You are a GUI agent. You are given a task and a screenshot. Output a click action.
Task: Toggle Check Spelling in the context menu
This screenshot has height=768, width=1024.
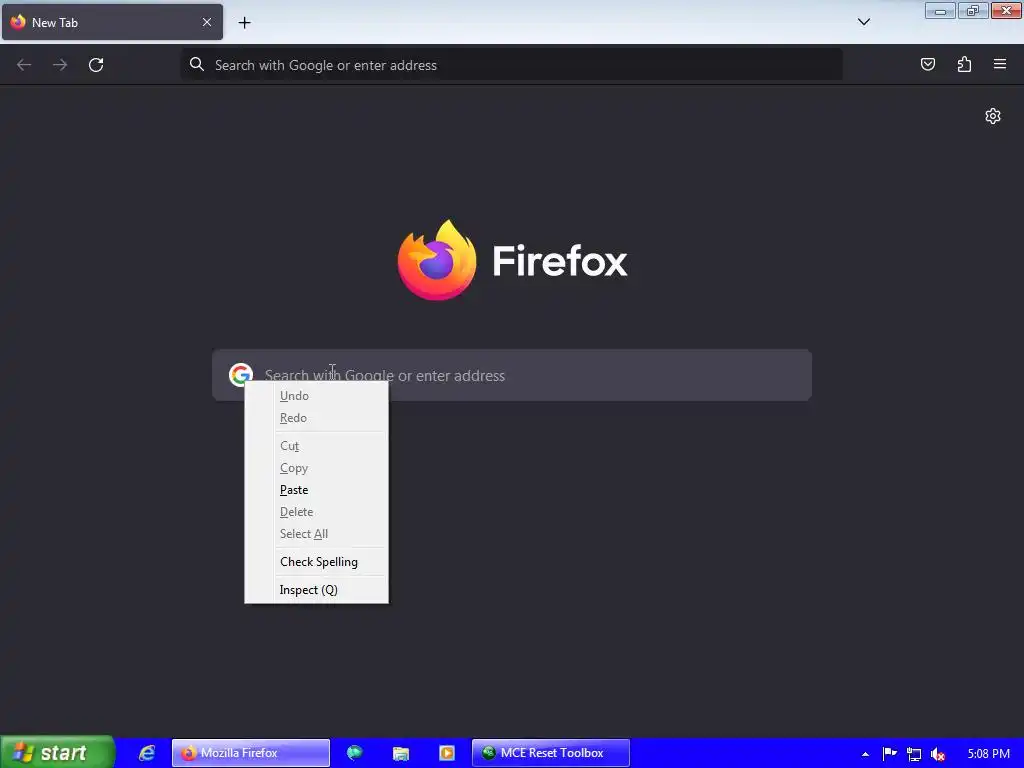click(317, 562)
